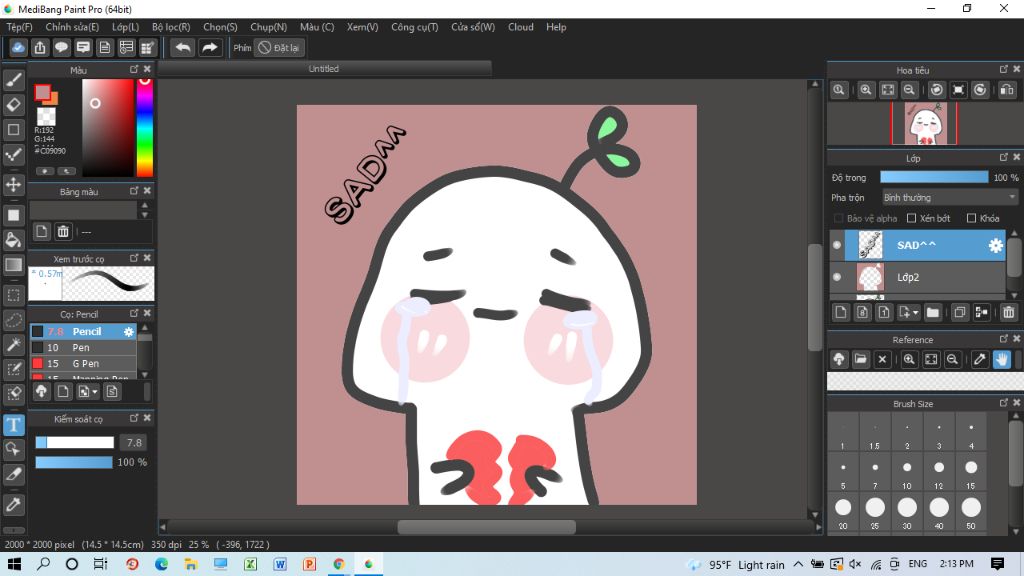The height and width of the screenshot is (576, 1024).
Task: Open Windows Start menu
Action: coord(14,564)
